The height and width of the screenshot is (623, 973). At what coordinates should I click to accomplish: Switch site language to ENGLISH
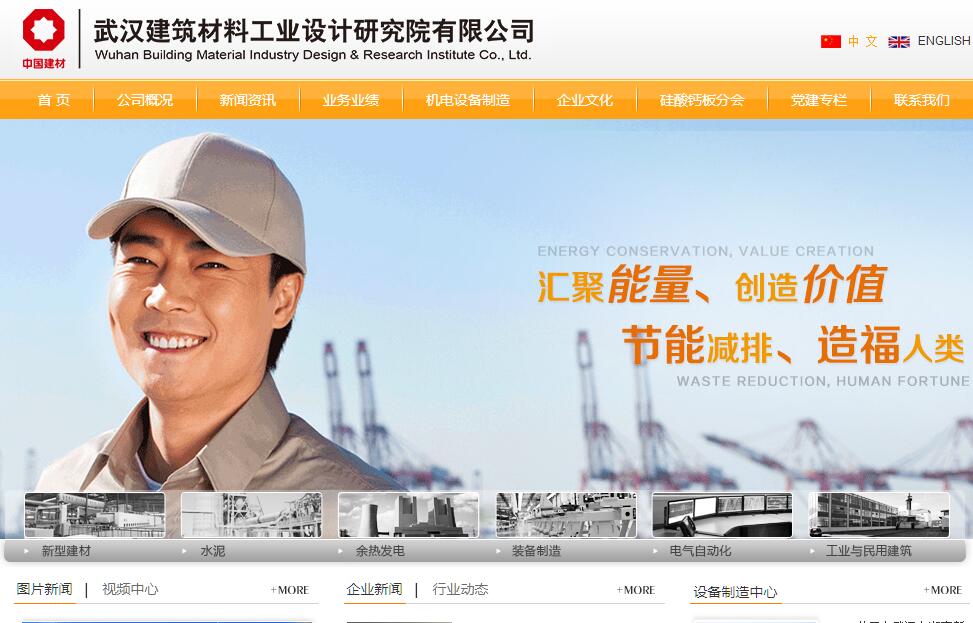tap(944, 41)
